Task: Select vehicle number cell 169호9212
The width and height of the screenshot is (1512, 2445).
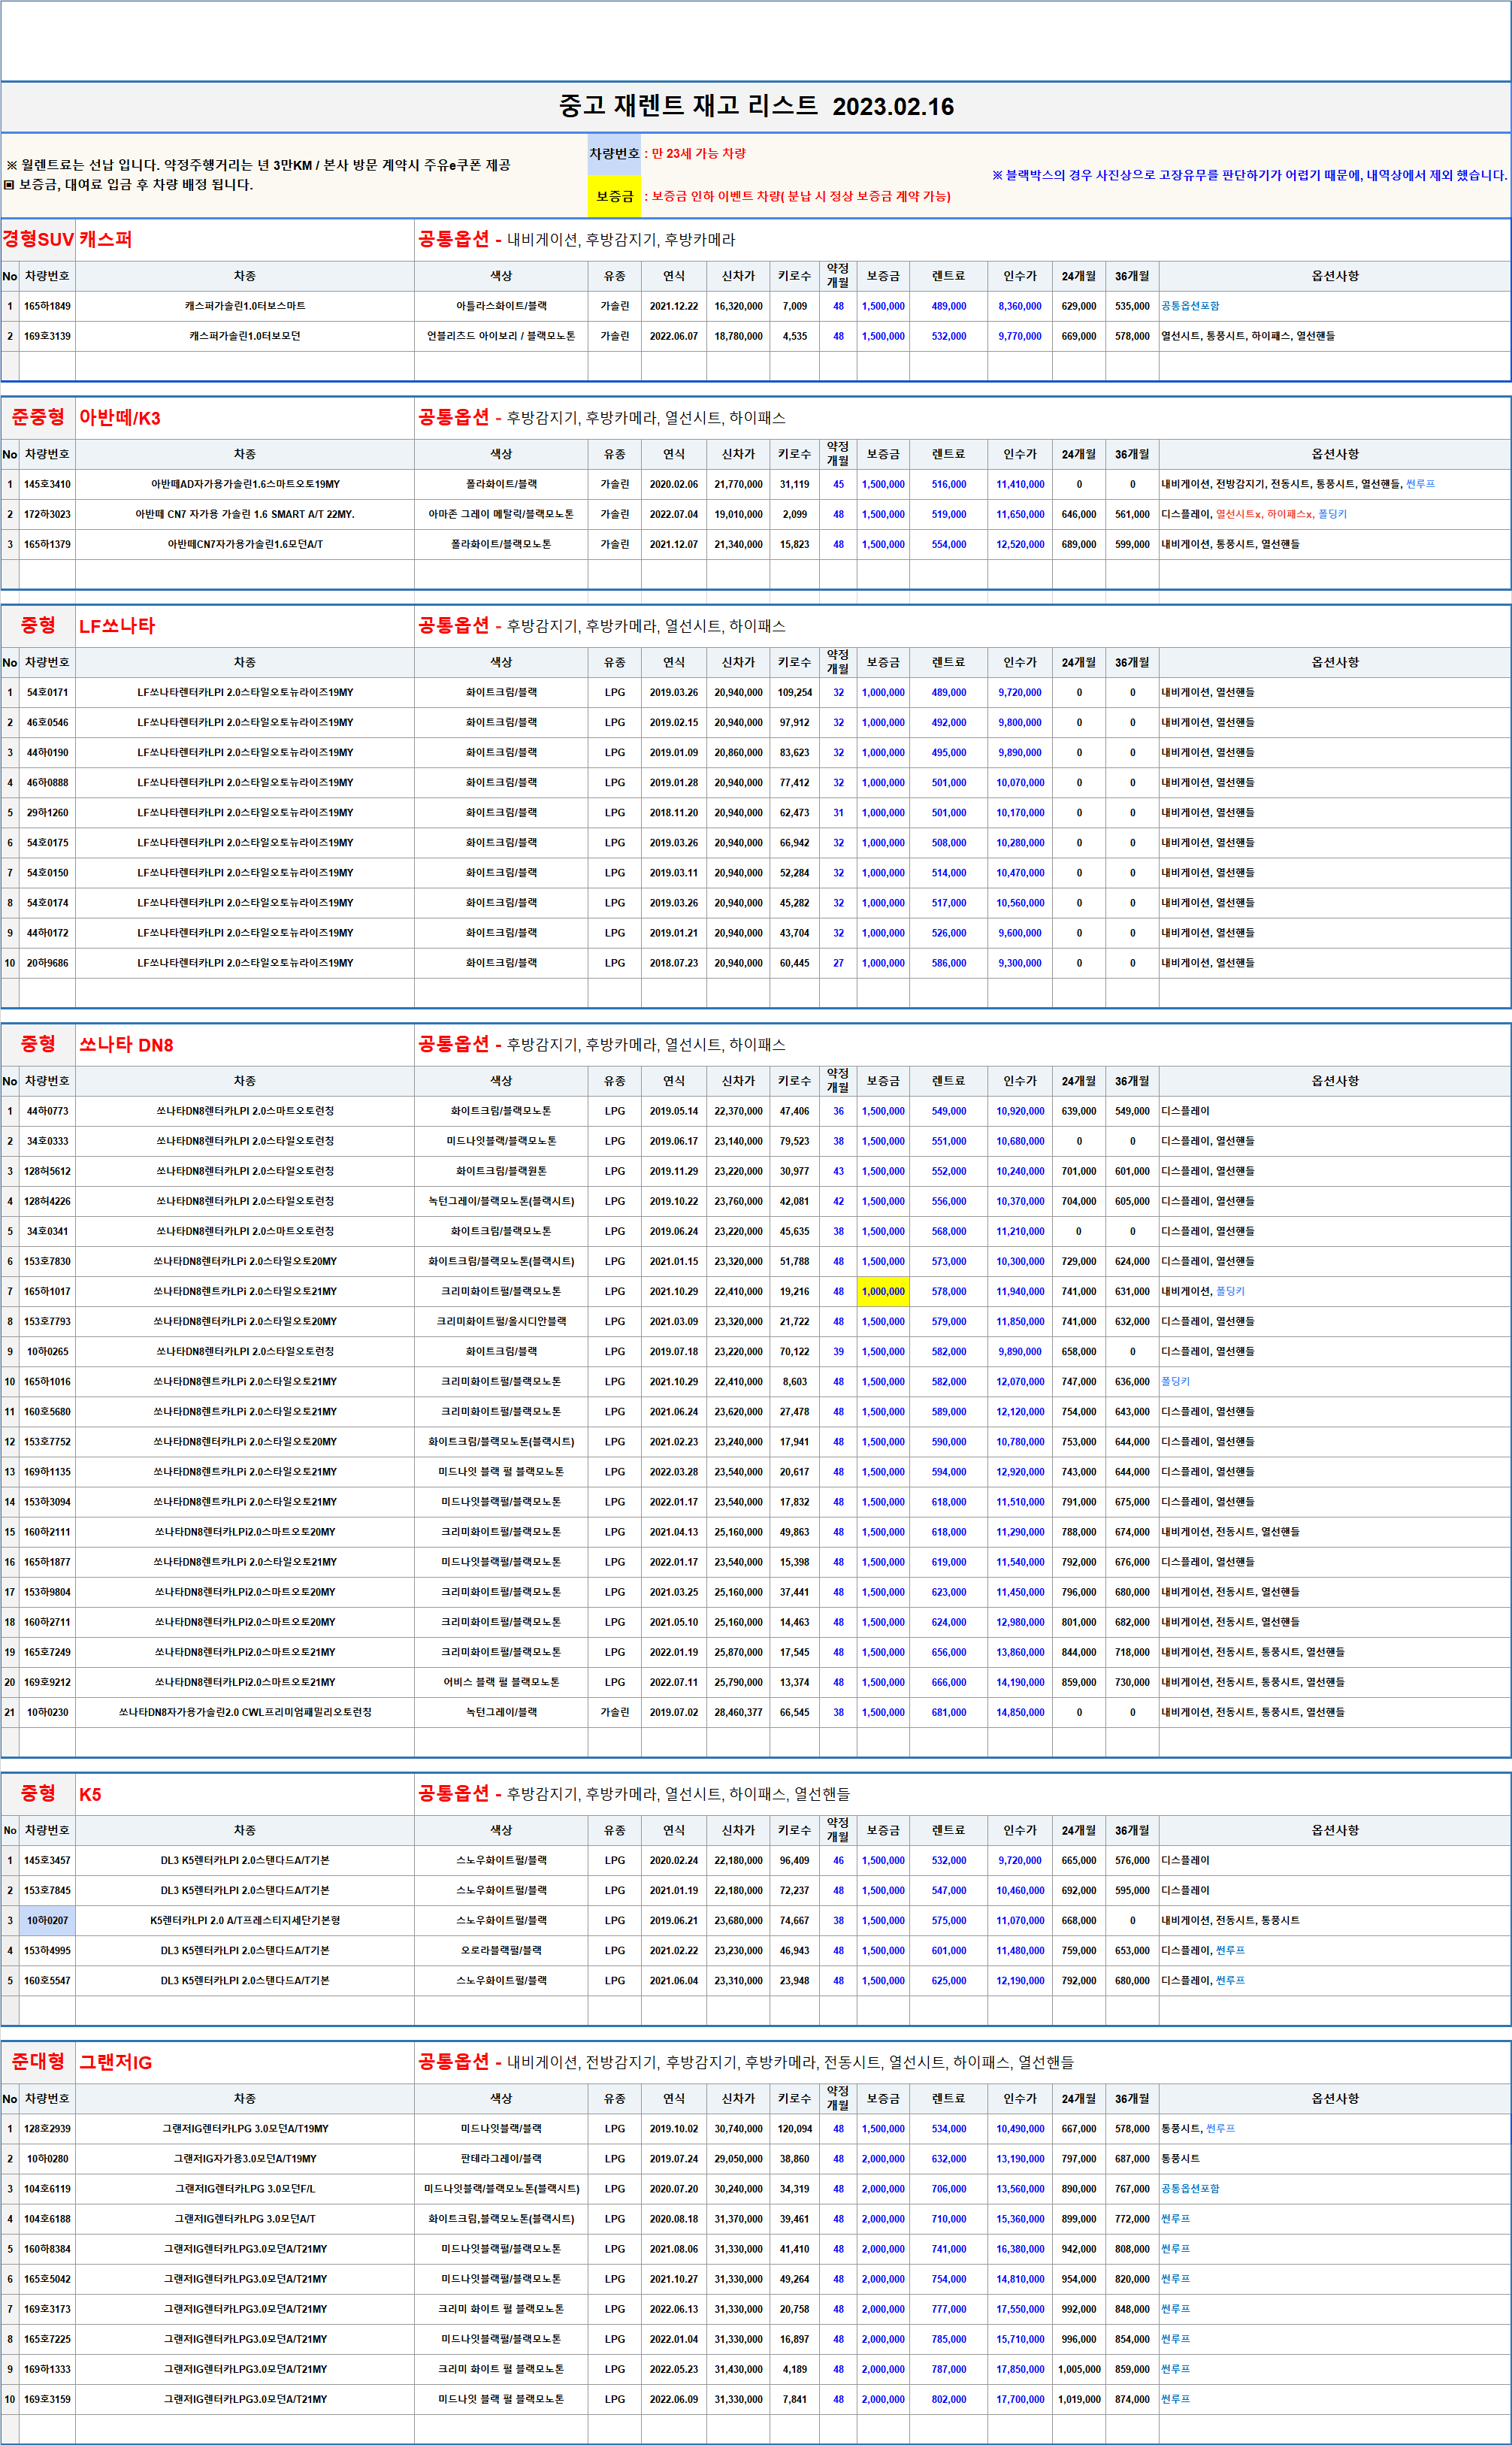Action: click(x=47, y=1682)
